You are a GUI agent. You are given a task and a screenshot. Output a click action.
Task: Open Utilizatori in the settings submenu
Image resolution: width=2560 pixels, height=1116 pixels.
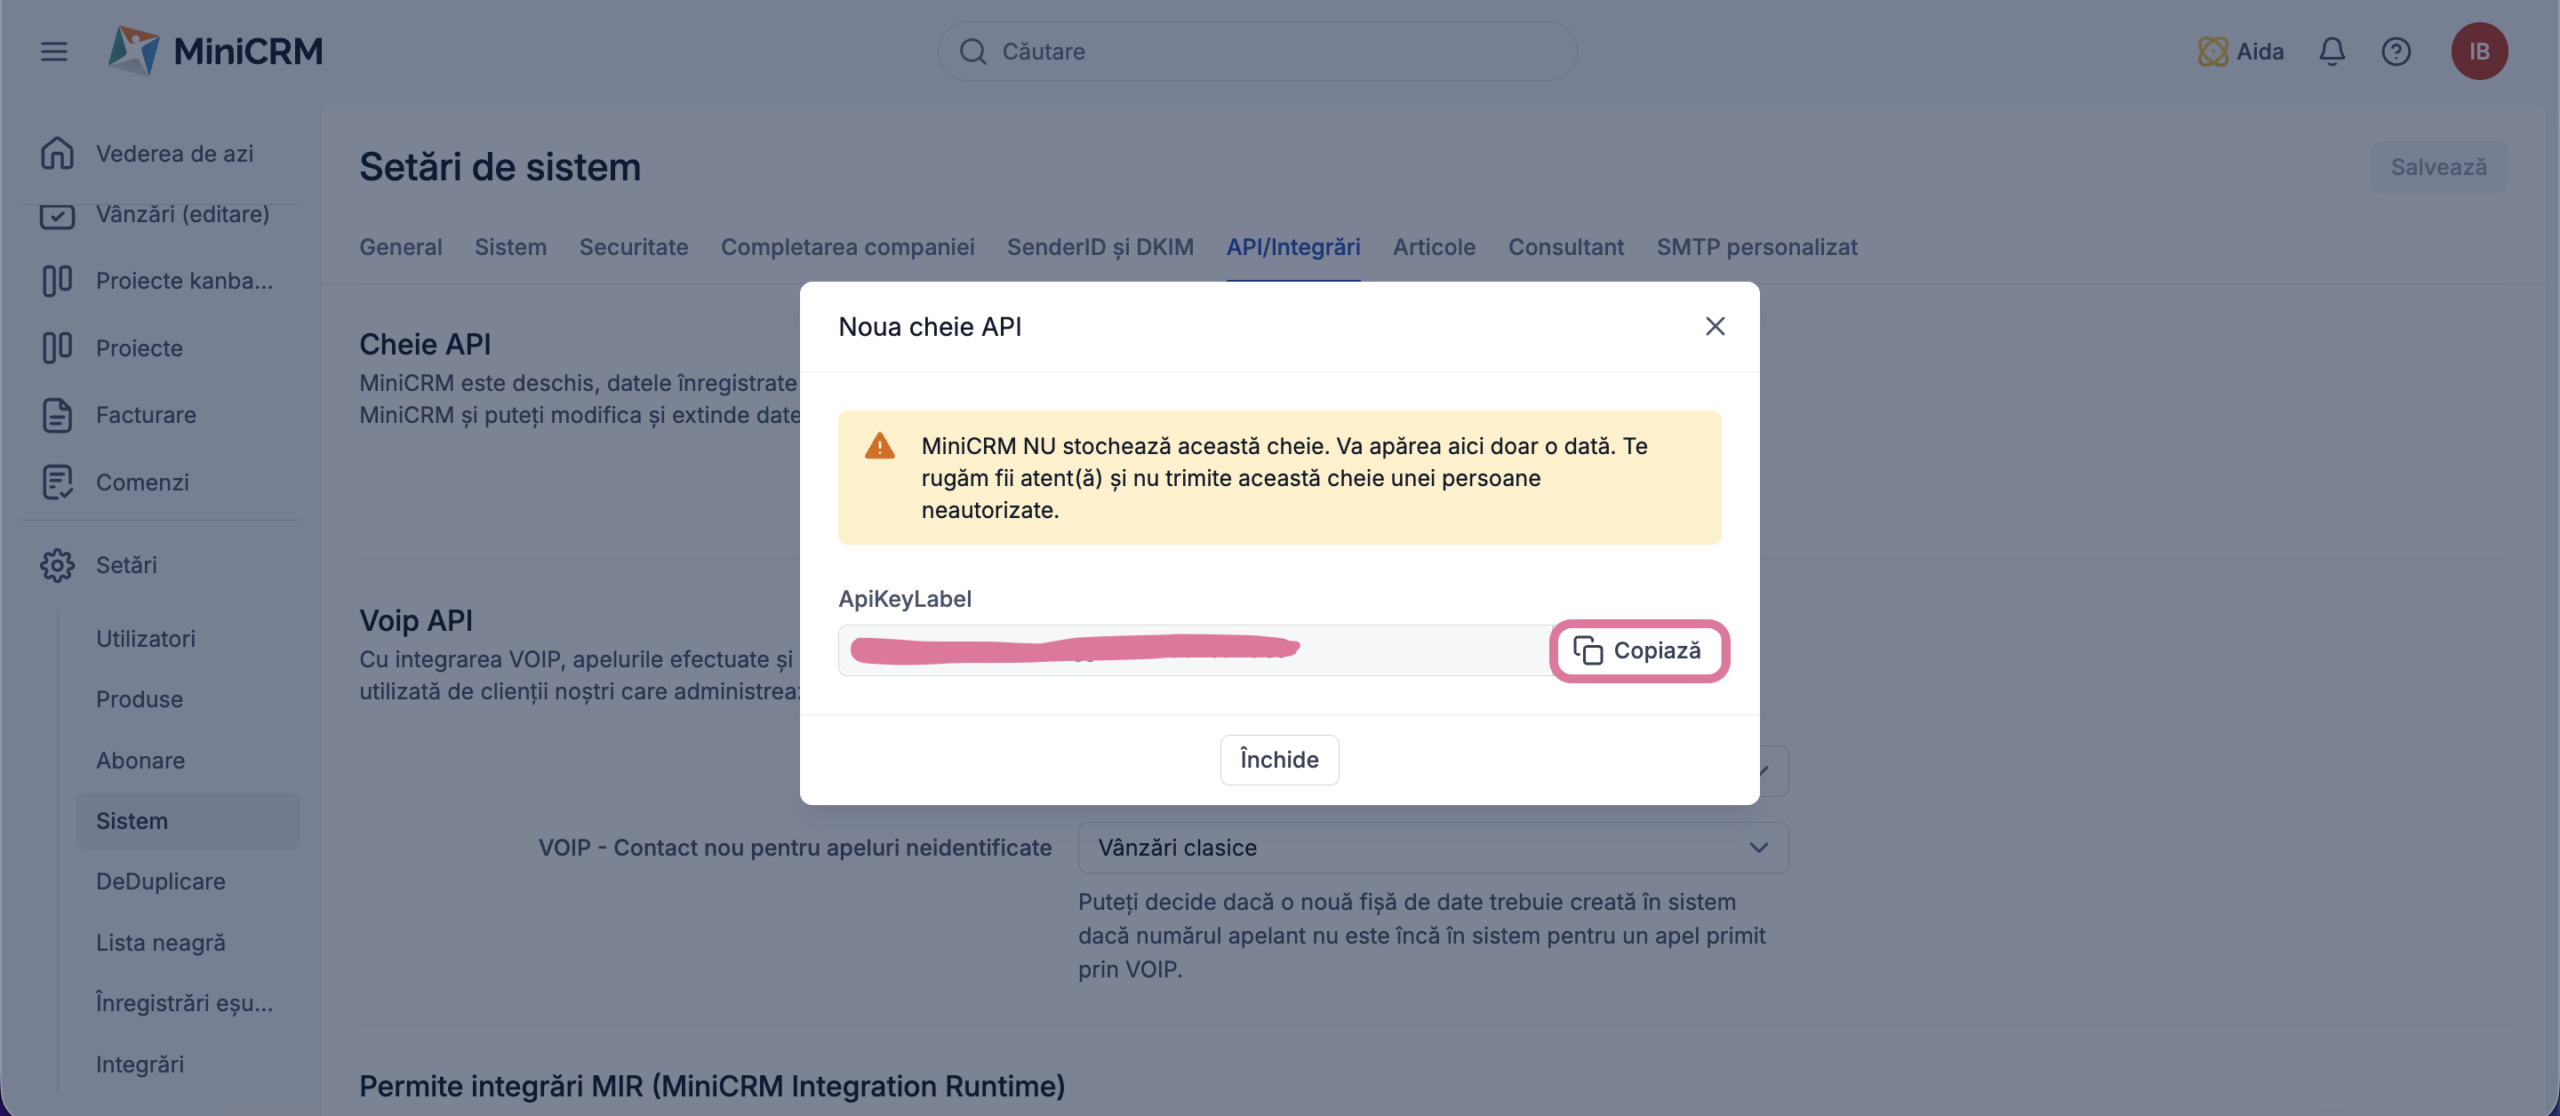tap(146, 638)
